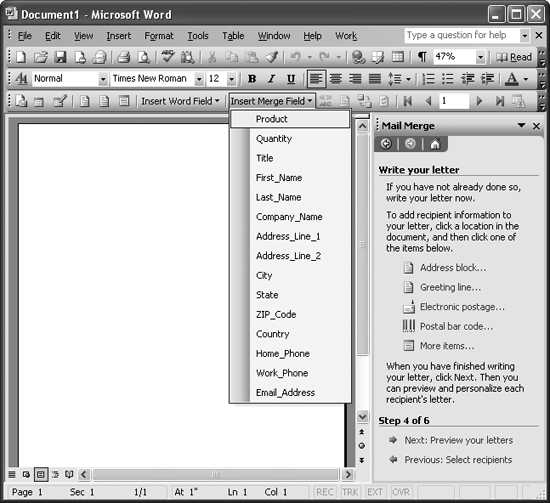Image resolution: width=550 pixels, height=503 pixels.
Task: Click More items link
Action: pos(447,346)
